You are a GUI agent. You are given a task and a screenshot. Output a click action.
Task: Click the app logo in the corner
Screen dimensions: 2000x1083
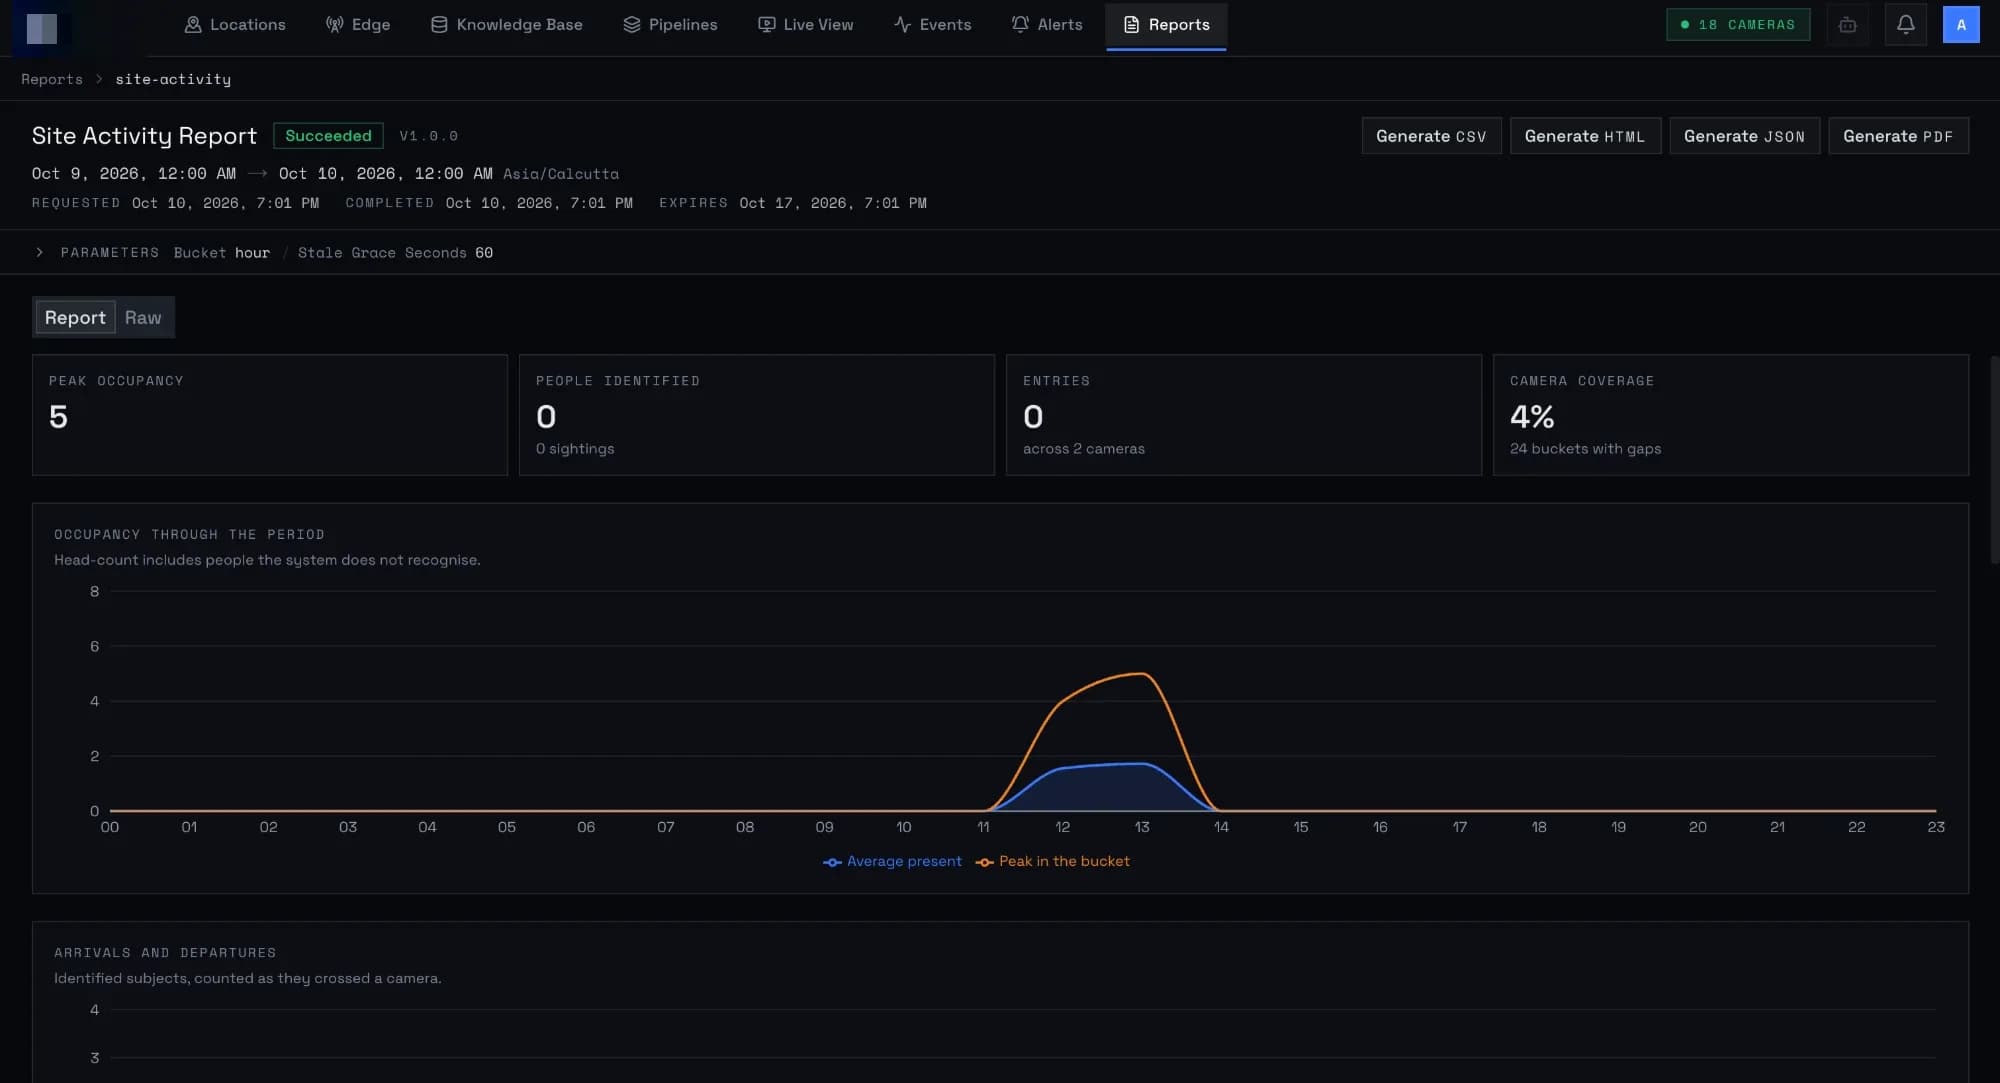[41, 27]
